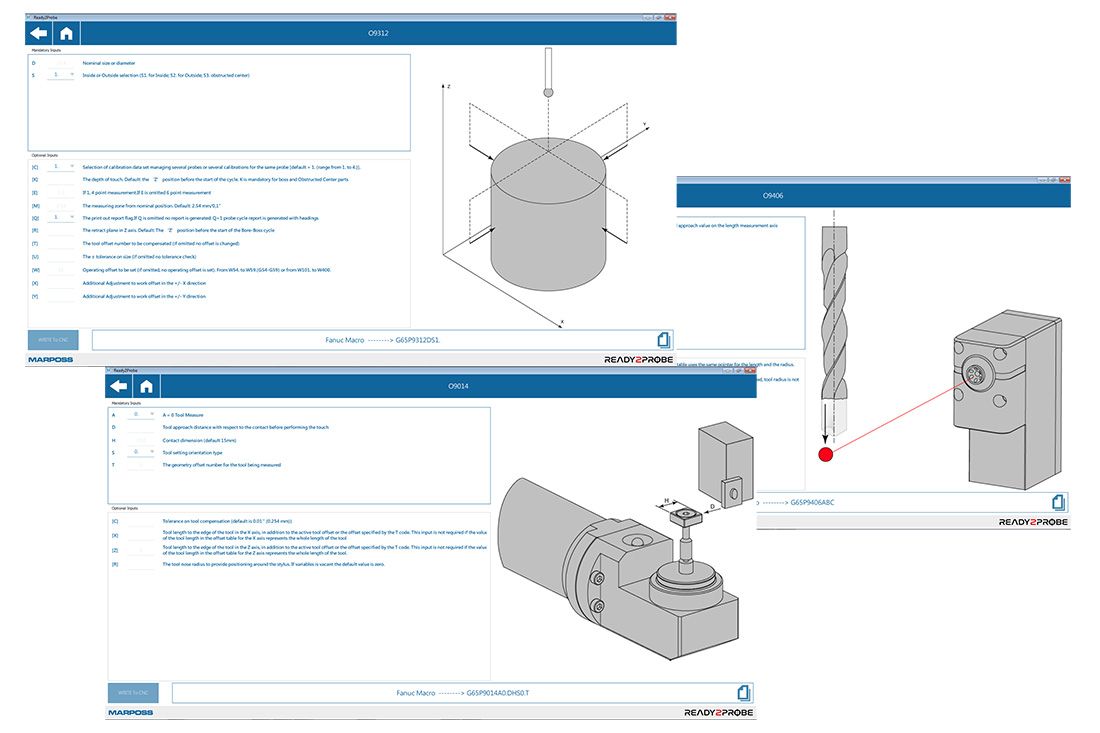
Task: Click the cylinder boss diagram in O9312
Action: point(548,214)
